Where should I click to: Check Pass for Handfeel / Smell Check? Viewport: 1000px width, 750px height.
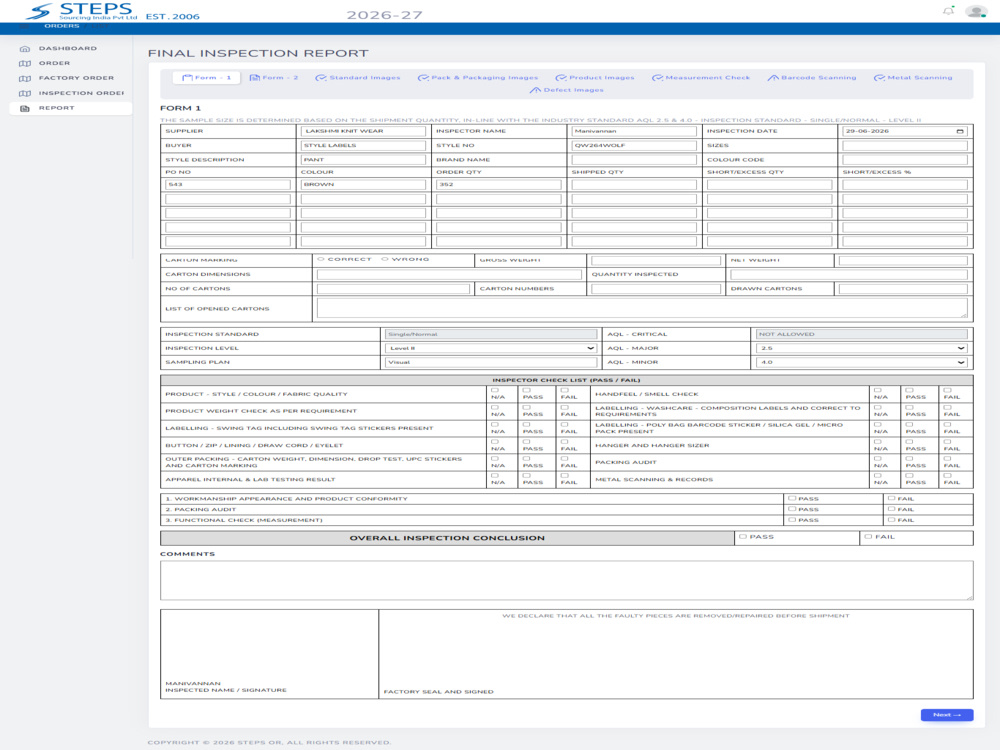click(x=909, y=390)
